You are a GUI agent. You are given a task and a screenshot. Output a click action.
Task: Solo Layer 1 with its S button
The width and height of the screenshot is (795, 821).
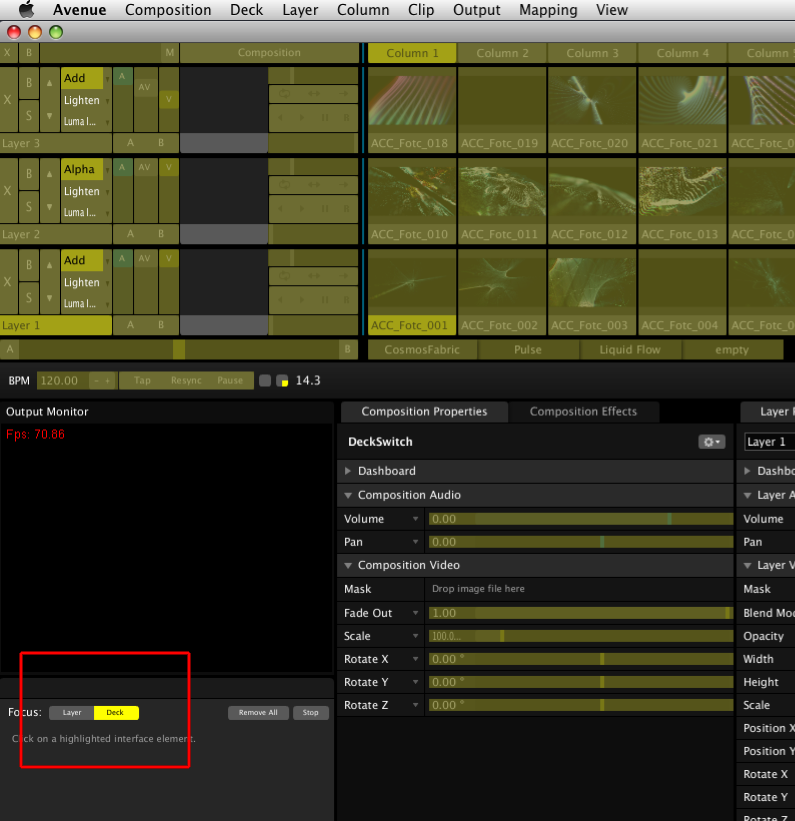29,298
